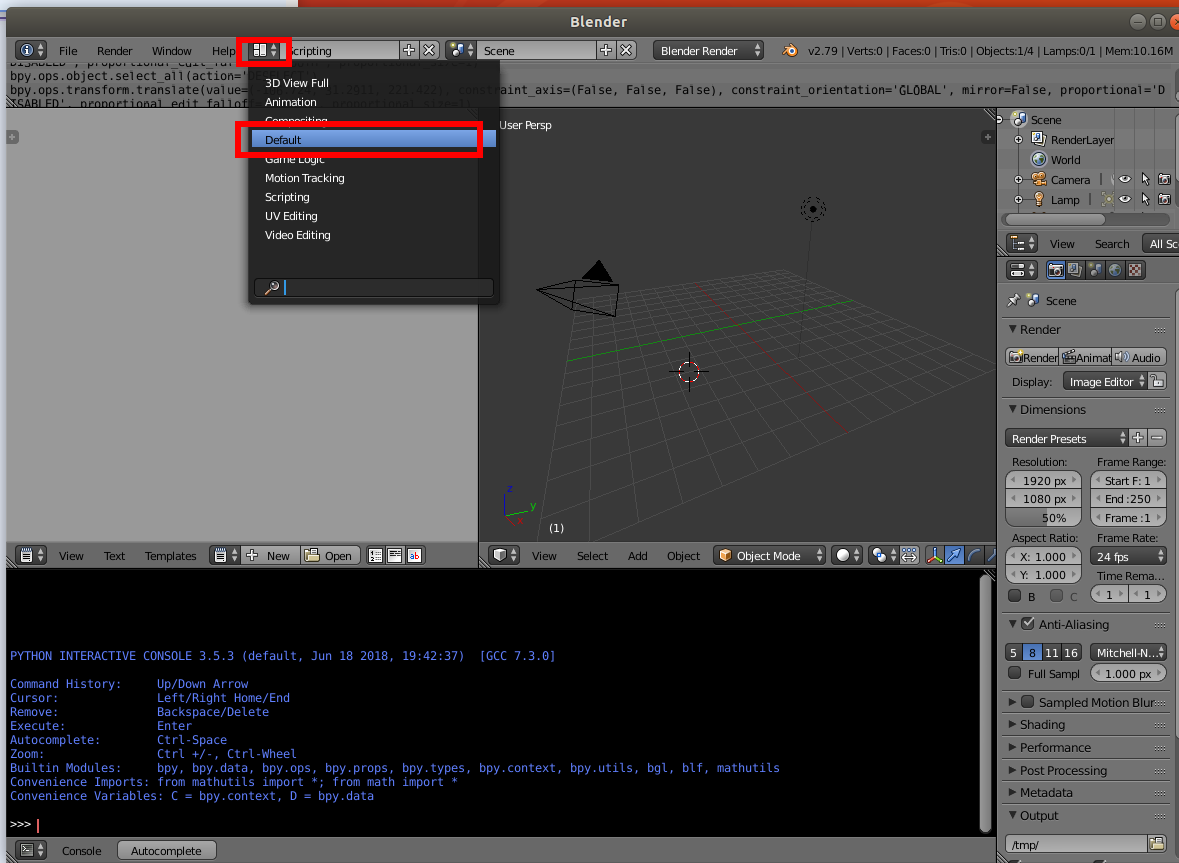
Task: Select Render properties camera tab
Action: tap(1056, 270)
